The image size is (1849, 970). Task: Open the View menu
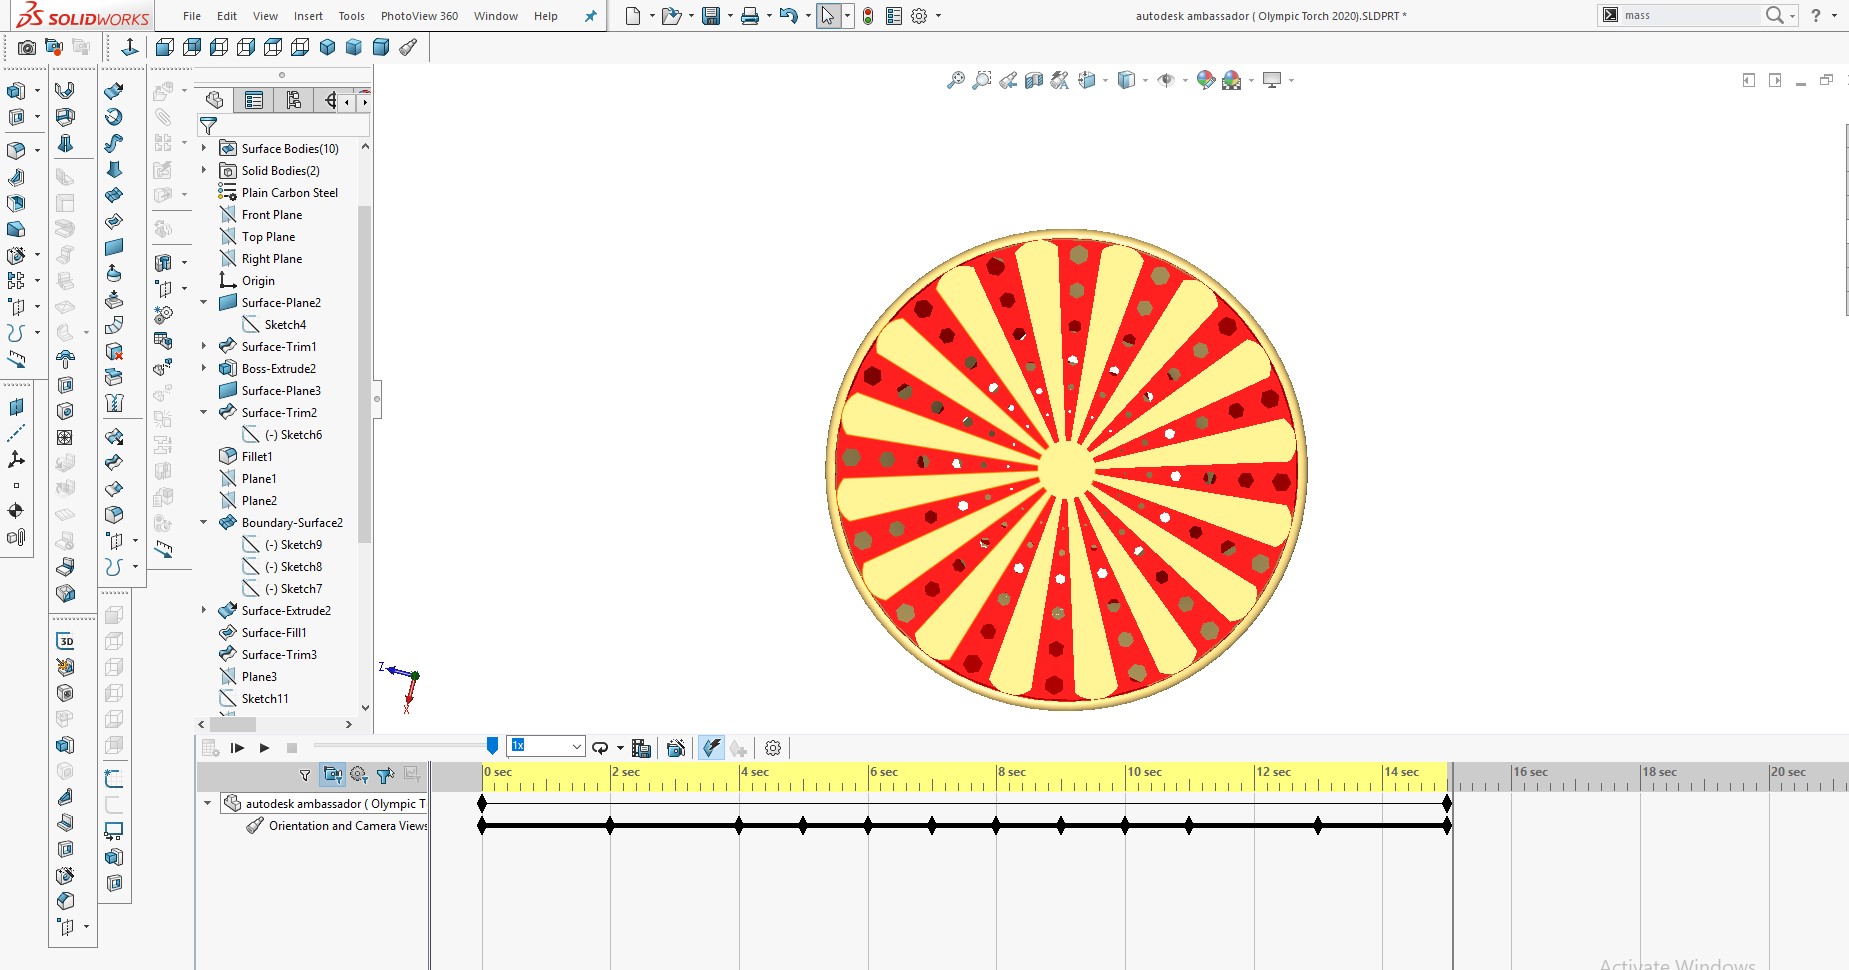click(265, 16)
